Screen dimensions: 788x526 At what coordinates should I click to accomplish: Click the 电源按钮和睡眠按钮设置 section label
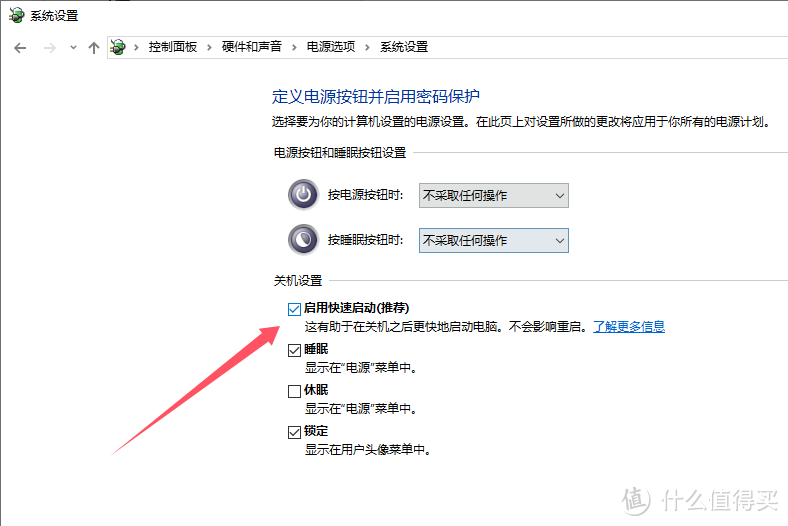pos(340,153)
